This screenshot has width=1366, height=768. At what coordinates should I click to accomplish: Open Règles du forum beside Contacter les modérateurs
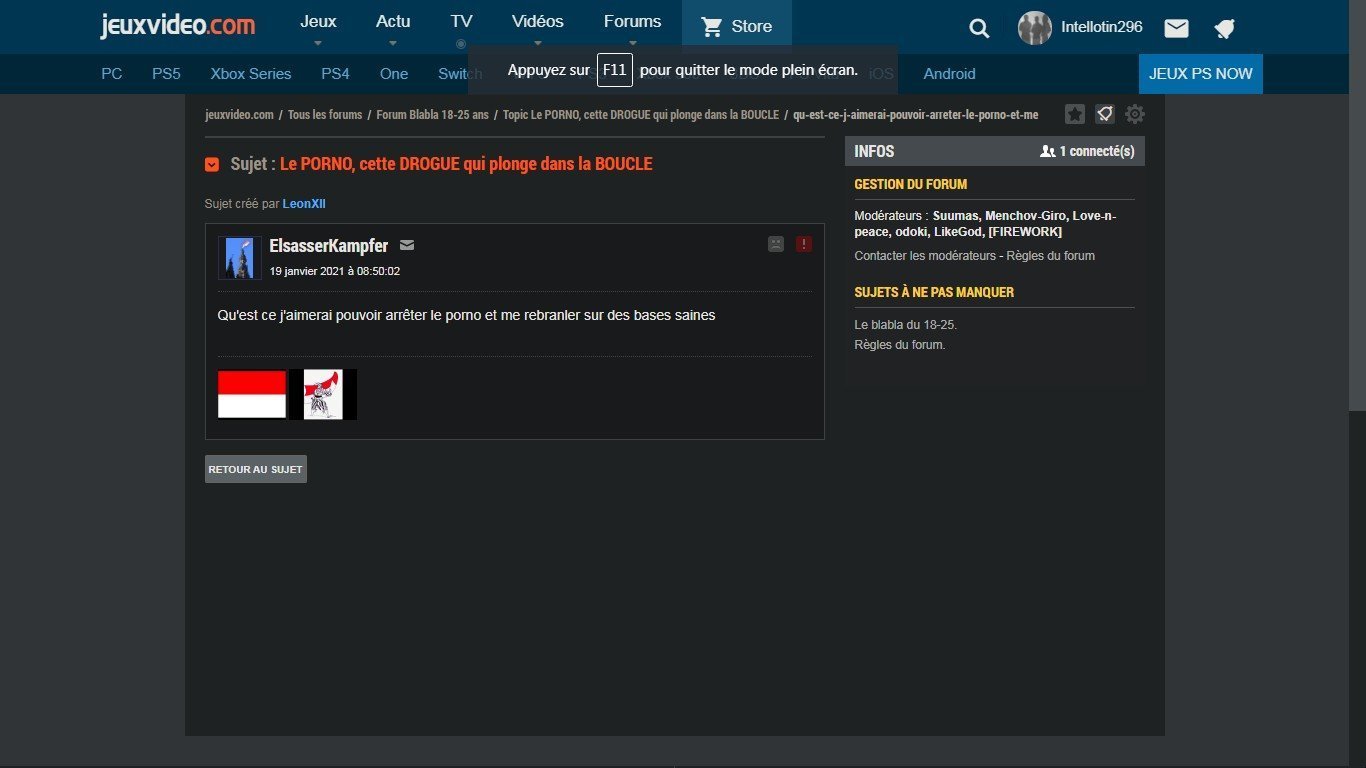[1050, 256]
